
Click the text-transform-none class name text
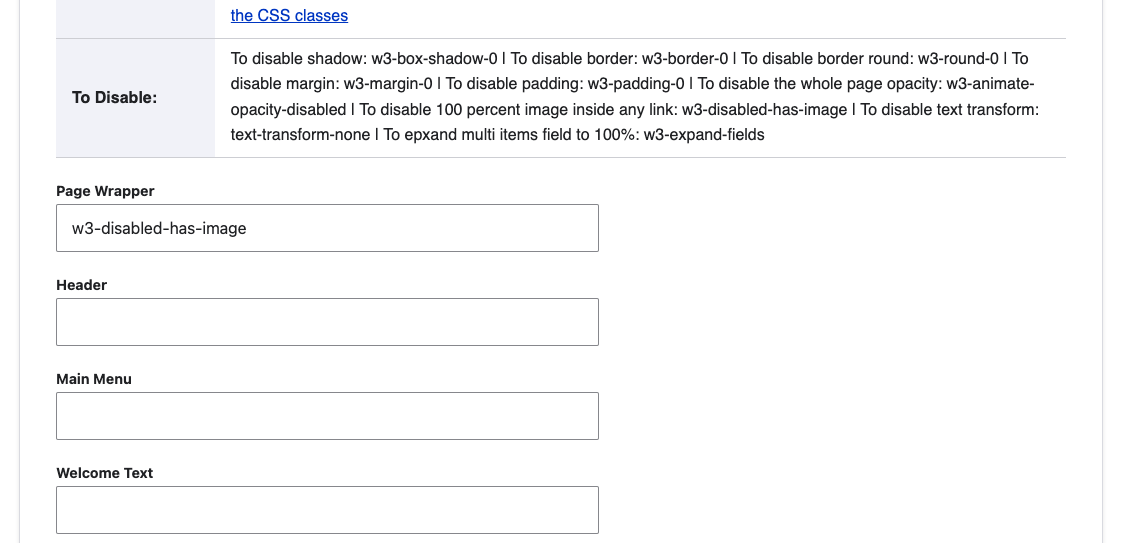[x=299, y=134]
